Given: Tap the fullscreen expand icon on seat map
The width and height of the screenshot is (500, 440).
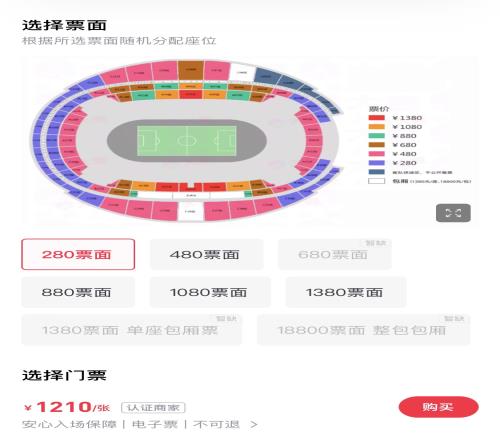Looking at the screenshot, I should click(x=453, y=213).
